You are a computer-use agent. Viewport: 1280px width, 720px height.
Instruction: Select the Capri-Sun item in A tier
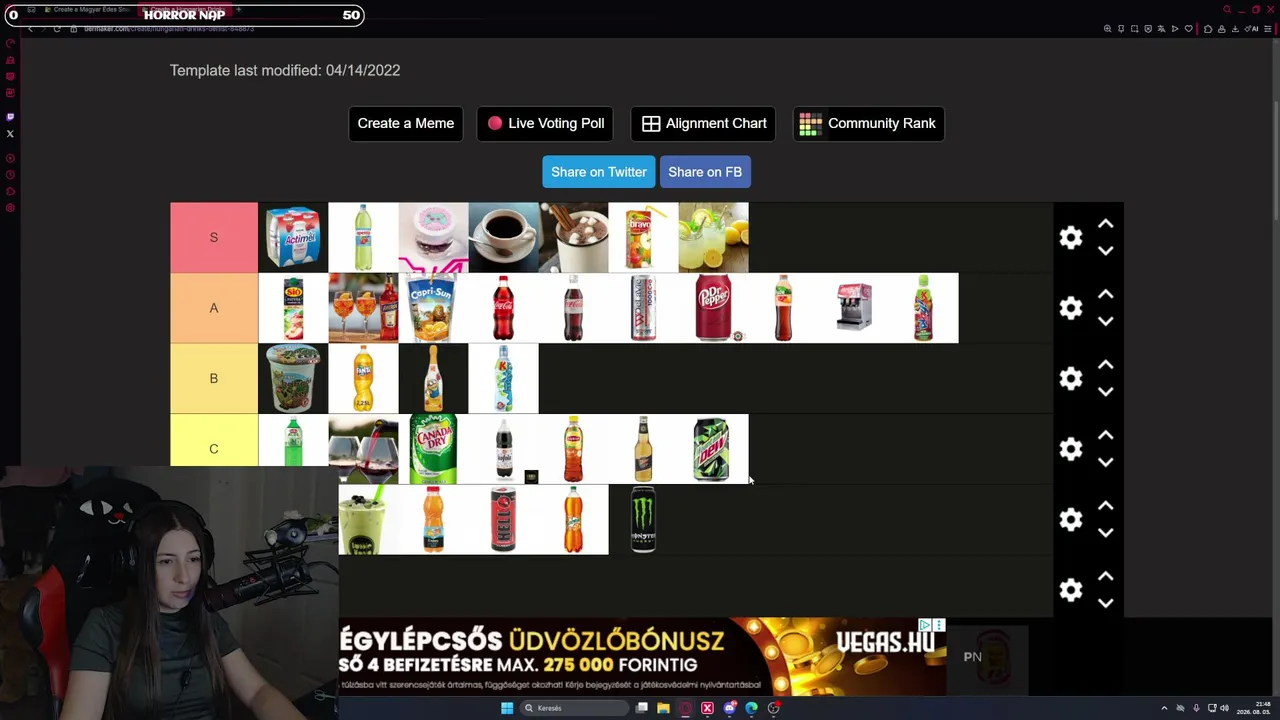click(433, 308)
